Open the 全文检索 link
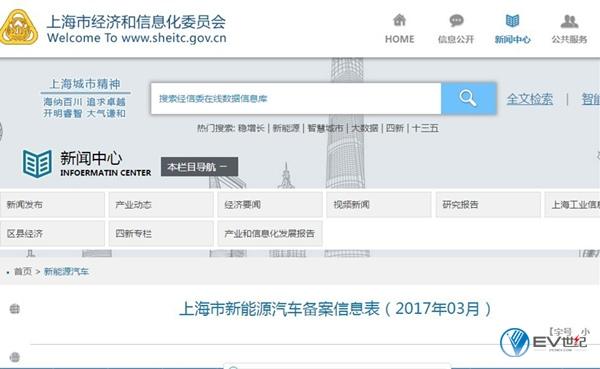600x369 pixels. [530, 99]
